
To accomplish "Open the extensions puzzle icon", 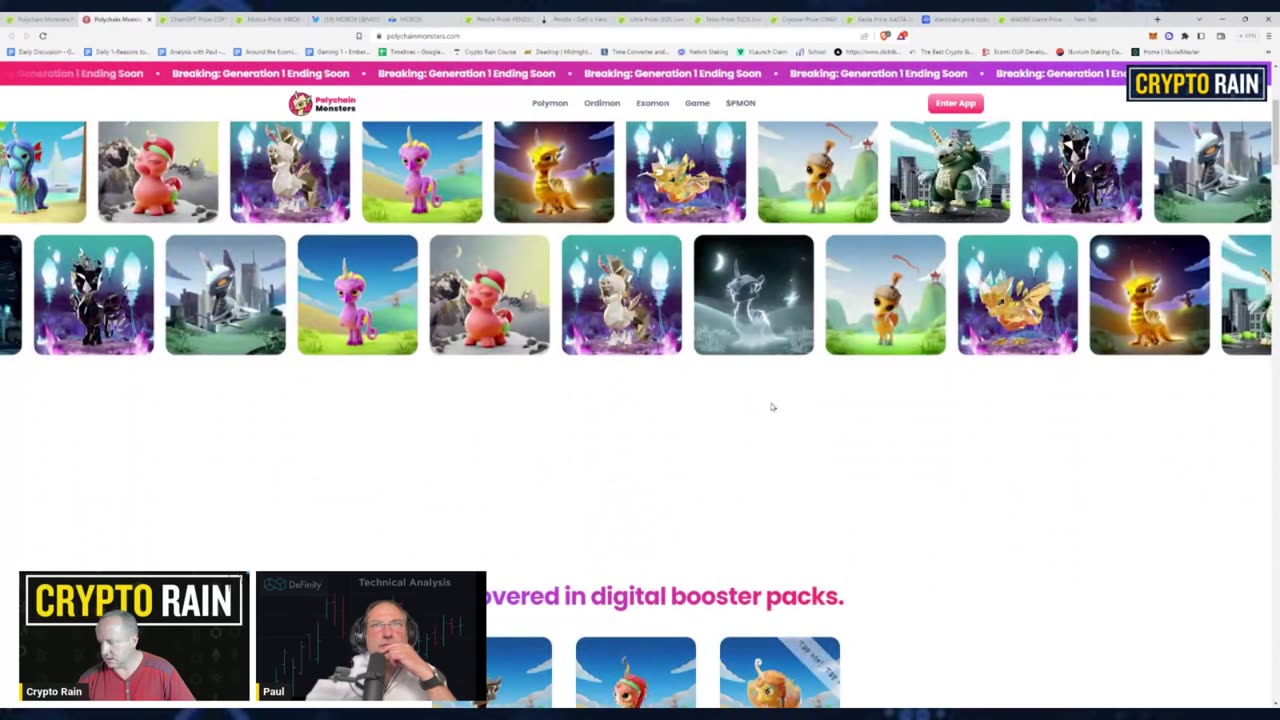I will click(1185, 36).
